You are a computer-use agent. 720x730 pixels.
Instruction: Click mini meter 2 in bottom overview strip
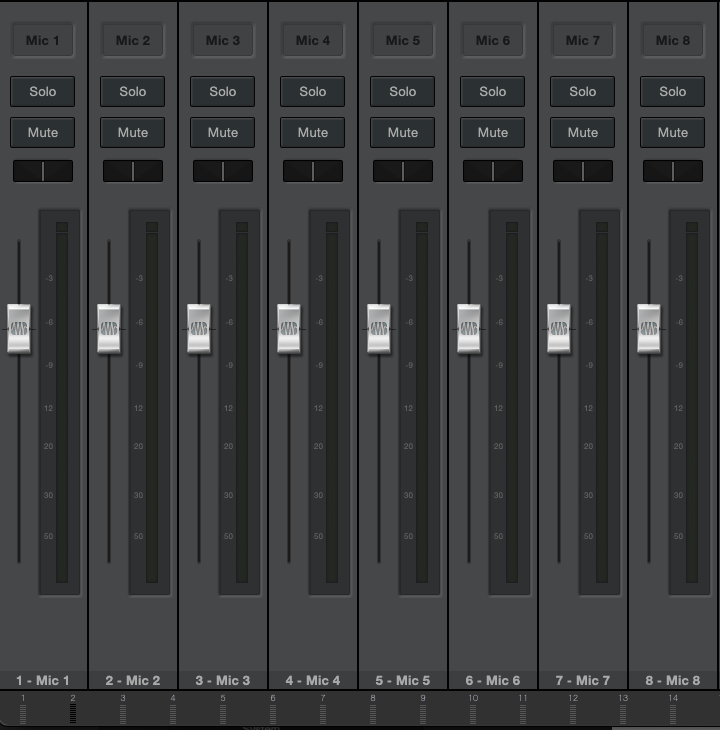[73, 713]
